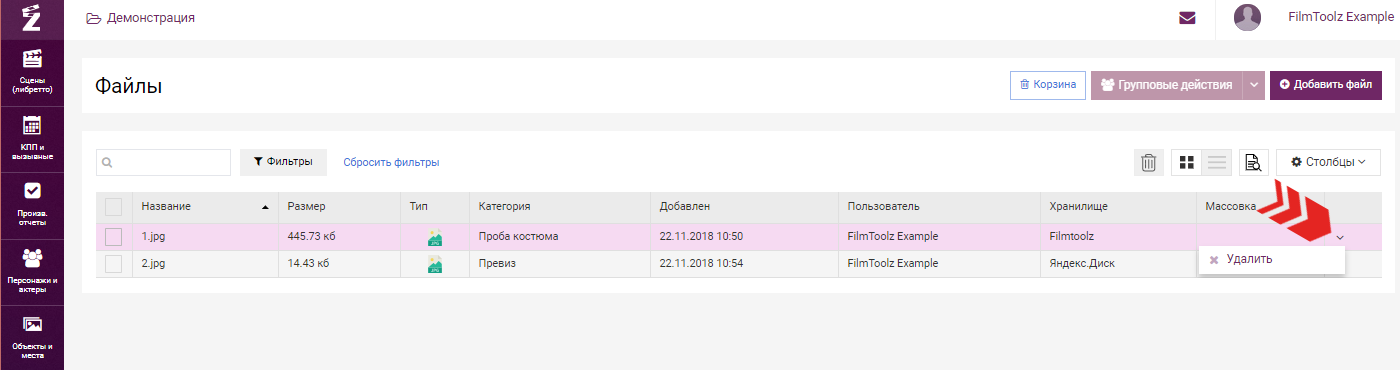Viewport: 1400px width, 370px height.
Task: Tick the checkbox for 1.jpg
Action: (x=113, y=237)
